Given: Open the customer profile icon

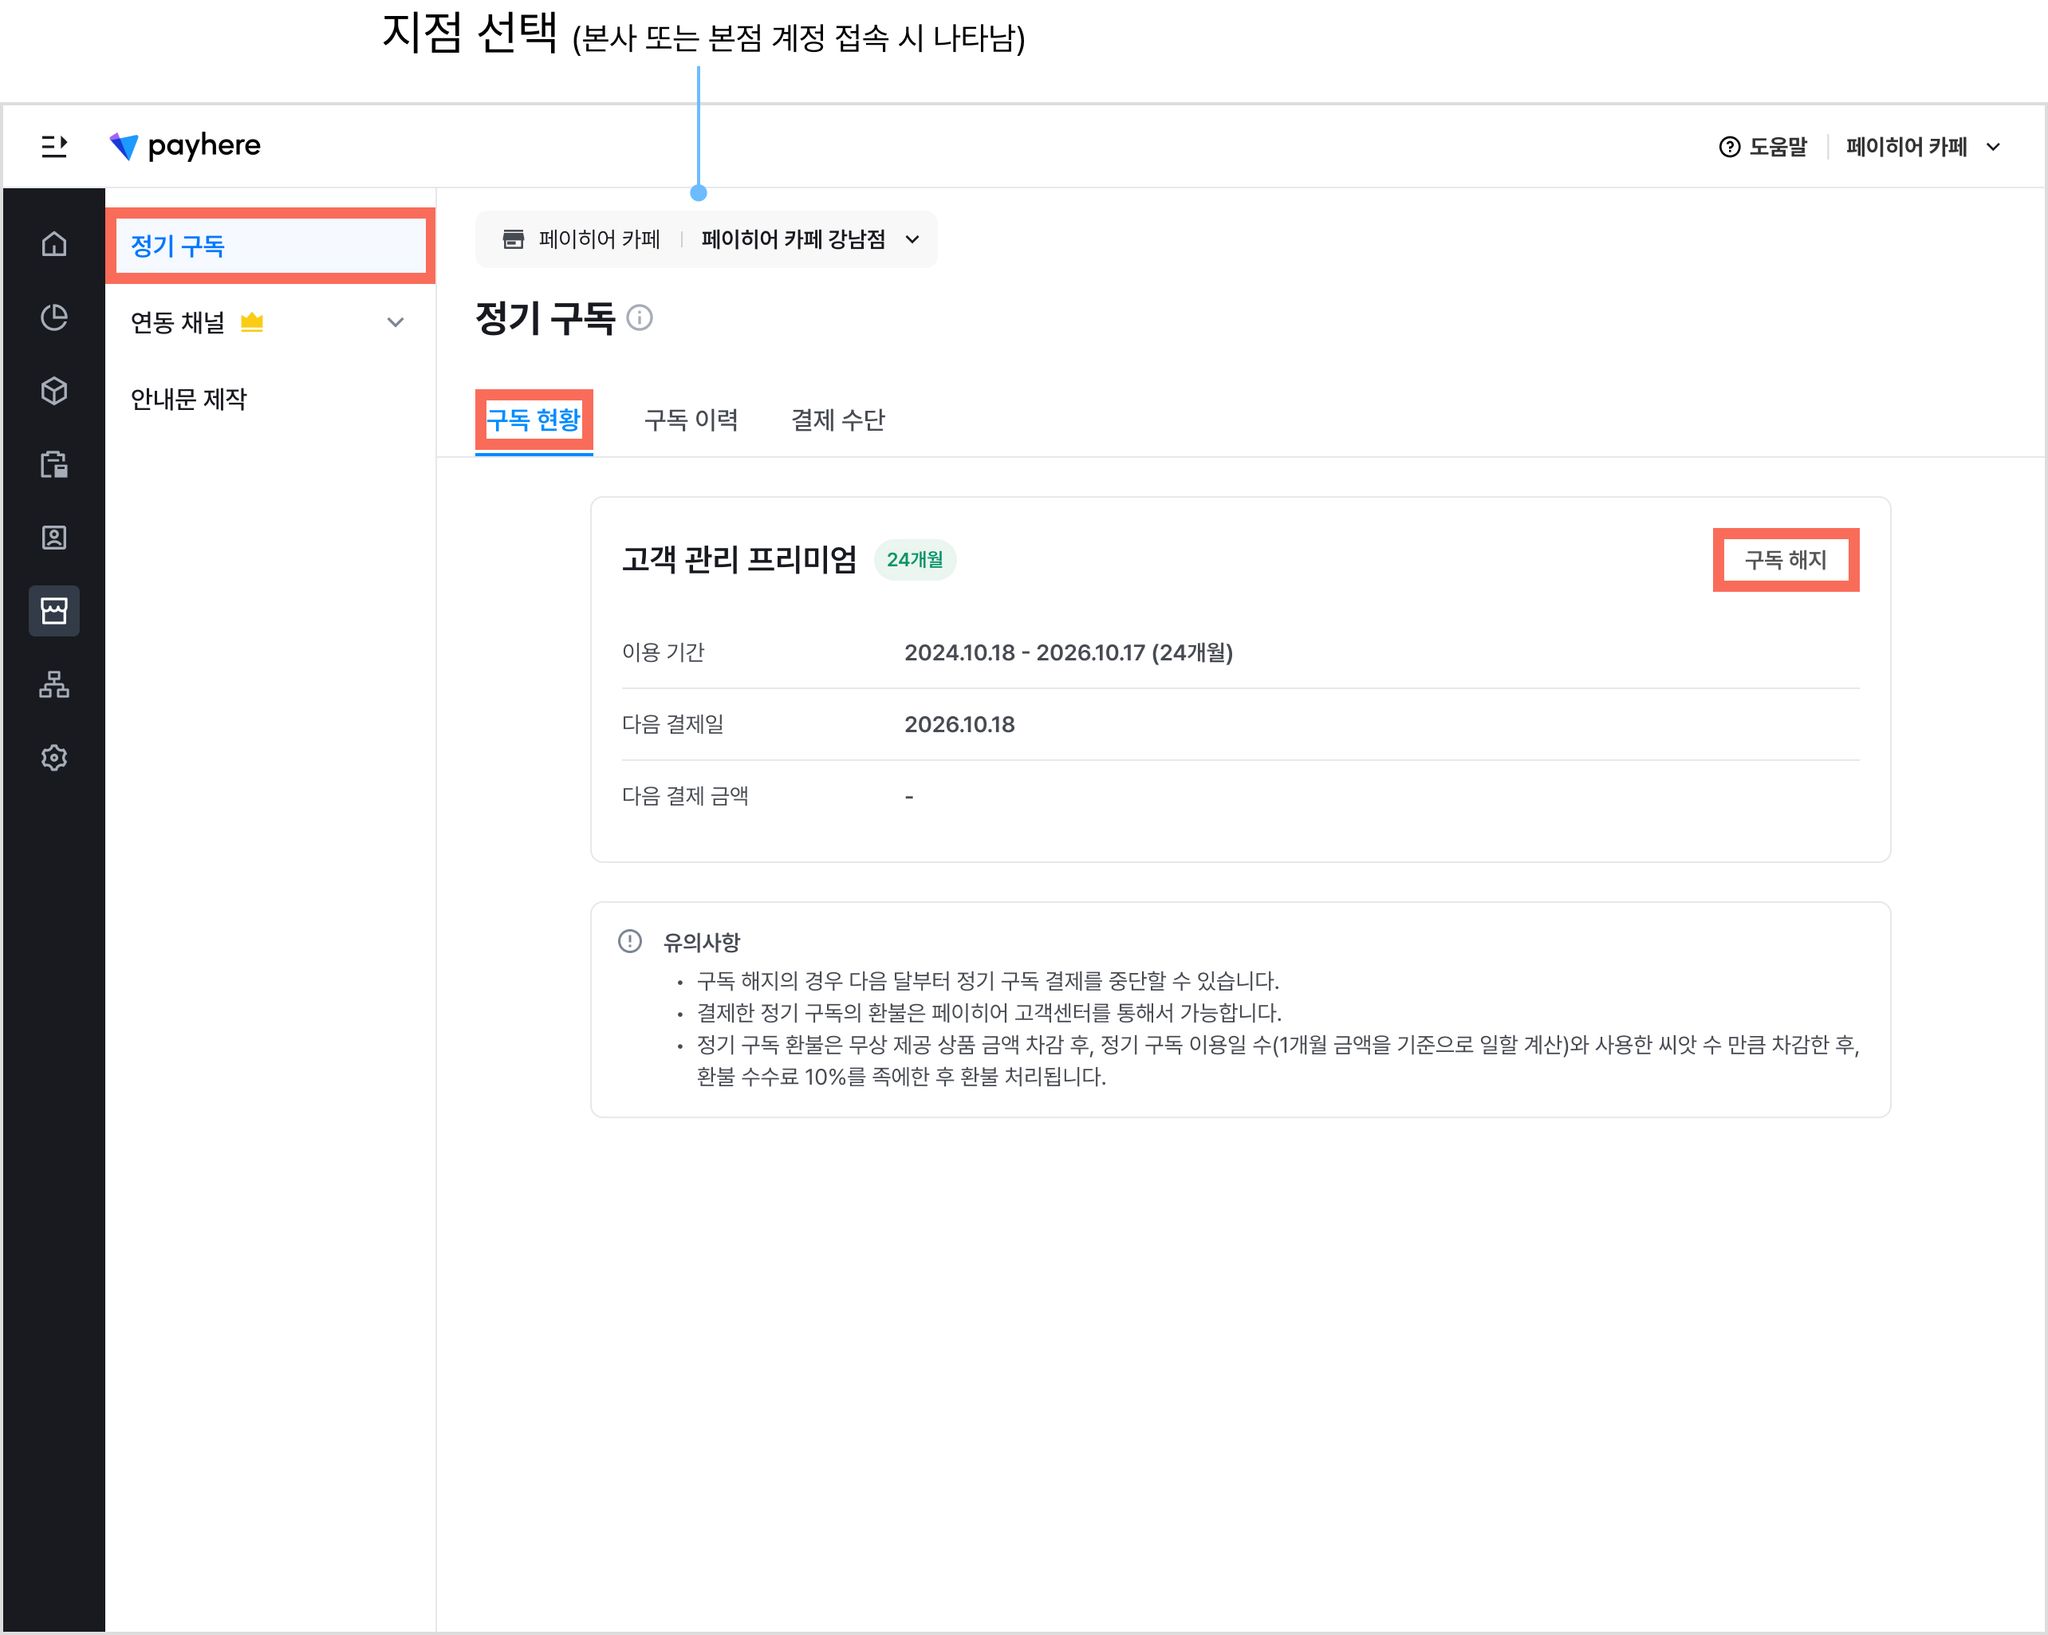Looking at the screenshot, I should point(54,537).
